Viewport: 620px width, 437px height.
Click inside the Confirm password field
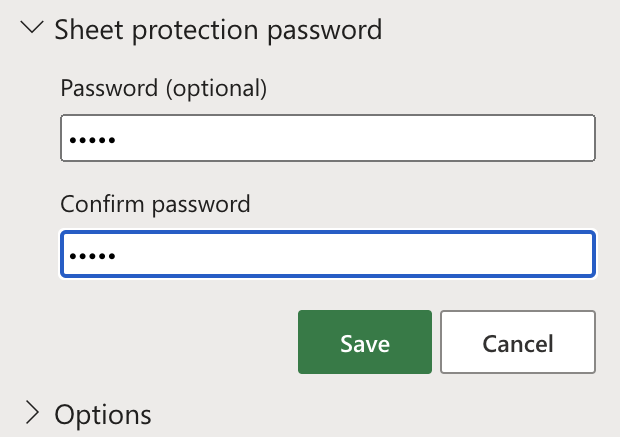pyautogui.click(x=328, y=254)
